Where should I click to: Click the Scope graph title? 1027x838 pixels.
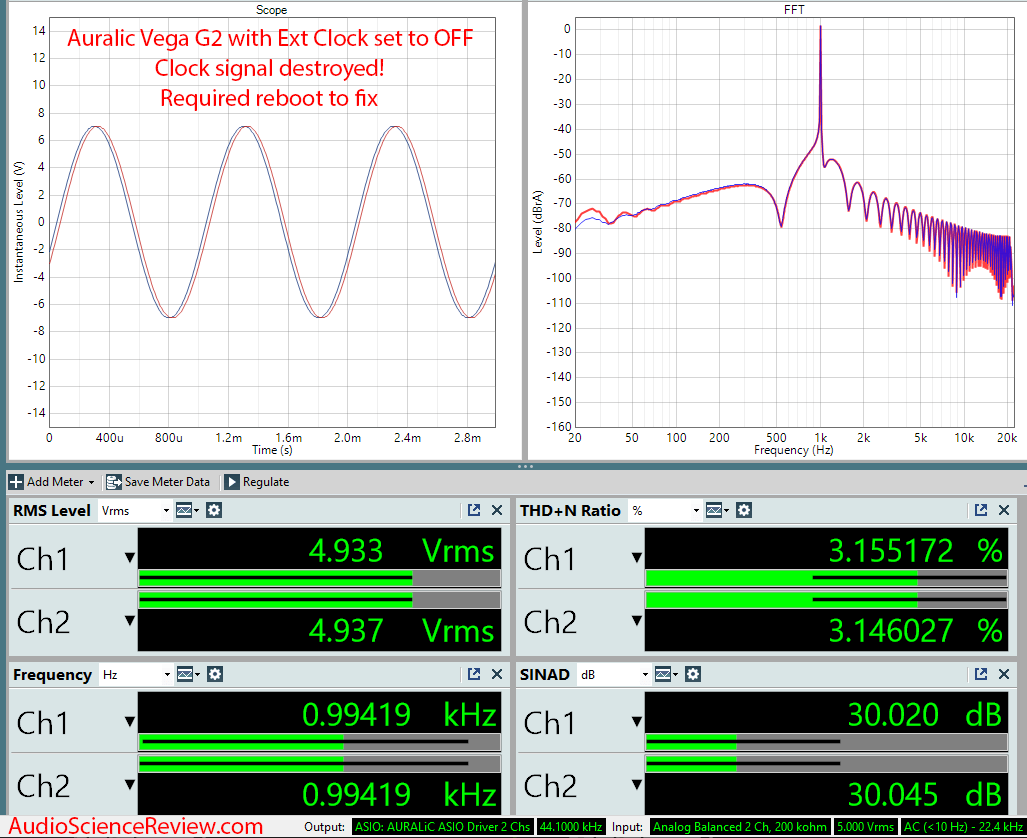[271, 10]
